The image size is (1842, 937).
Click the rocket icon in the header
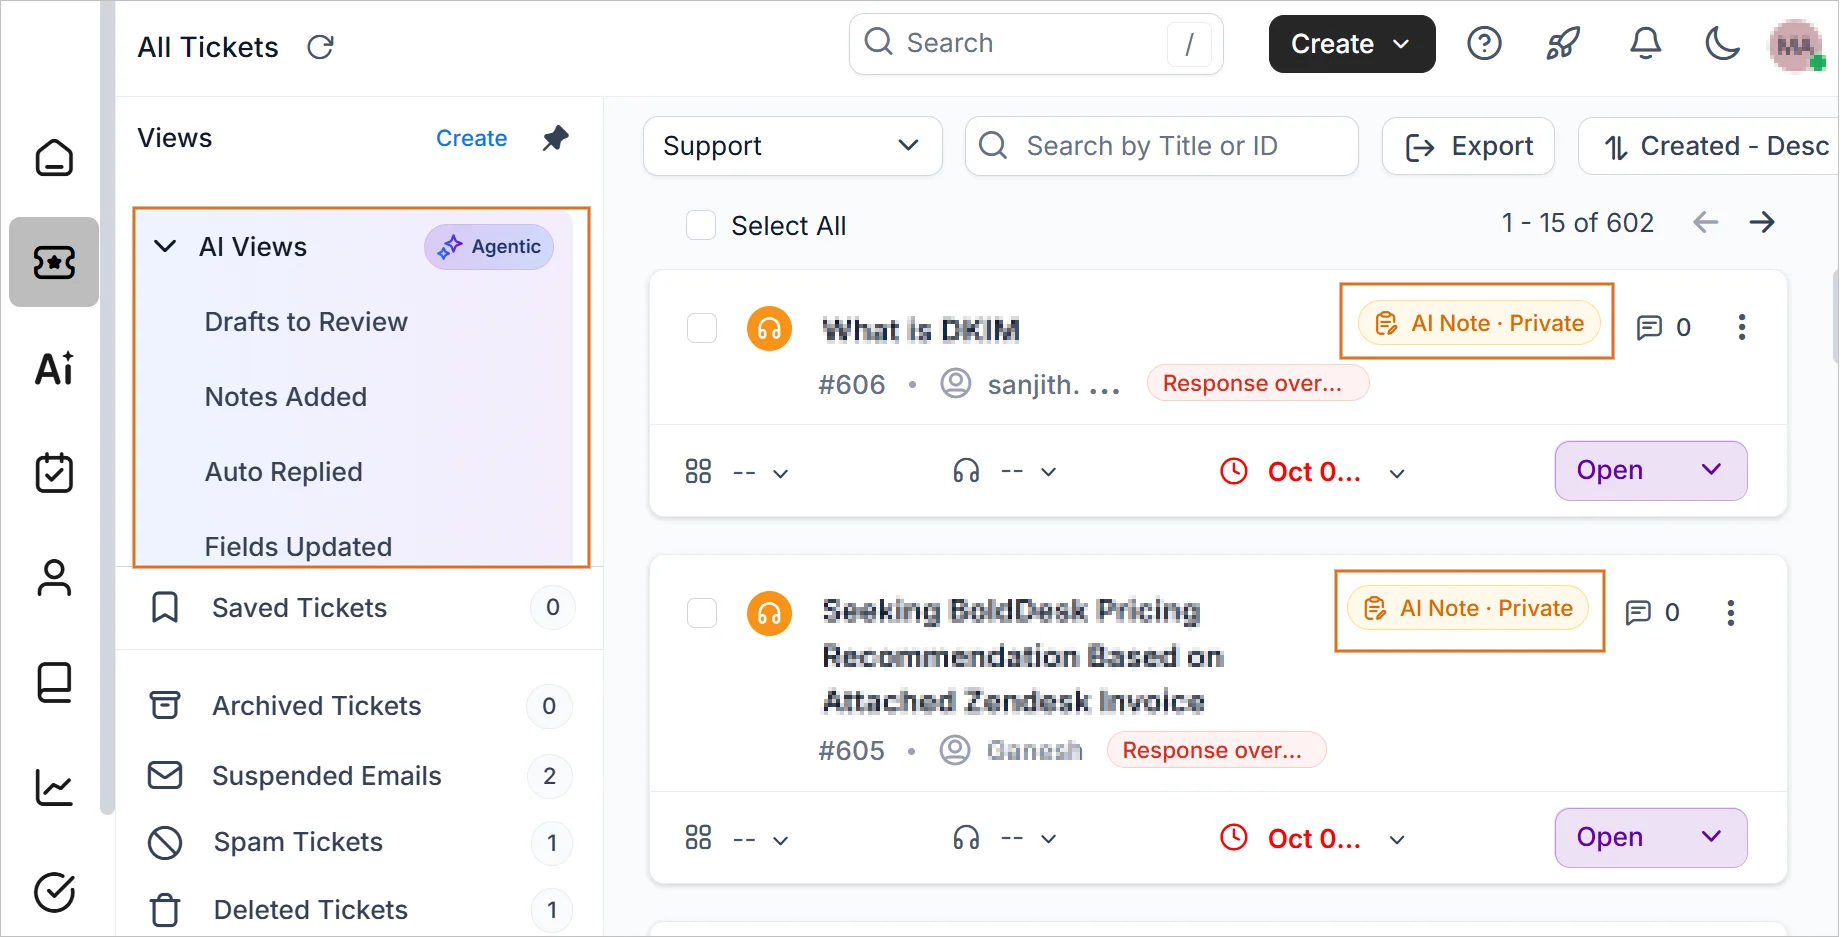[1563, 44]
